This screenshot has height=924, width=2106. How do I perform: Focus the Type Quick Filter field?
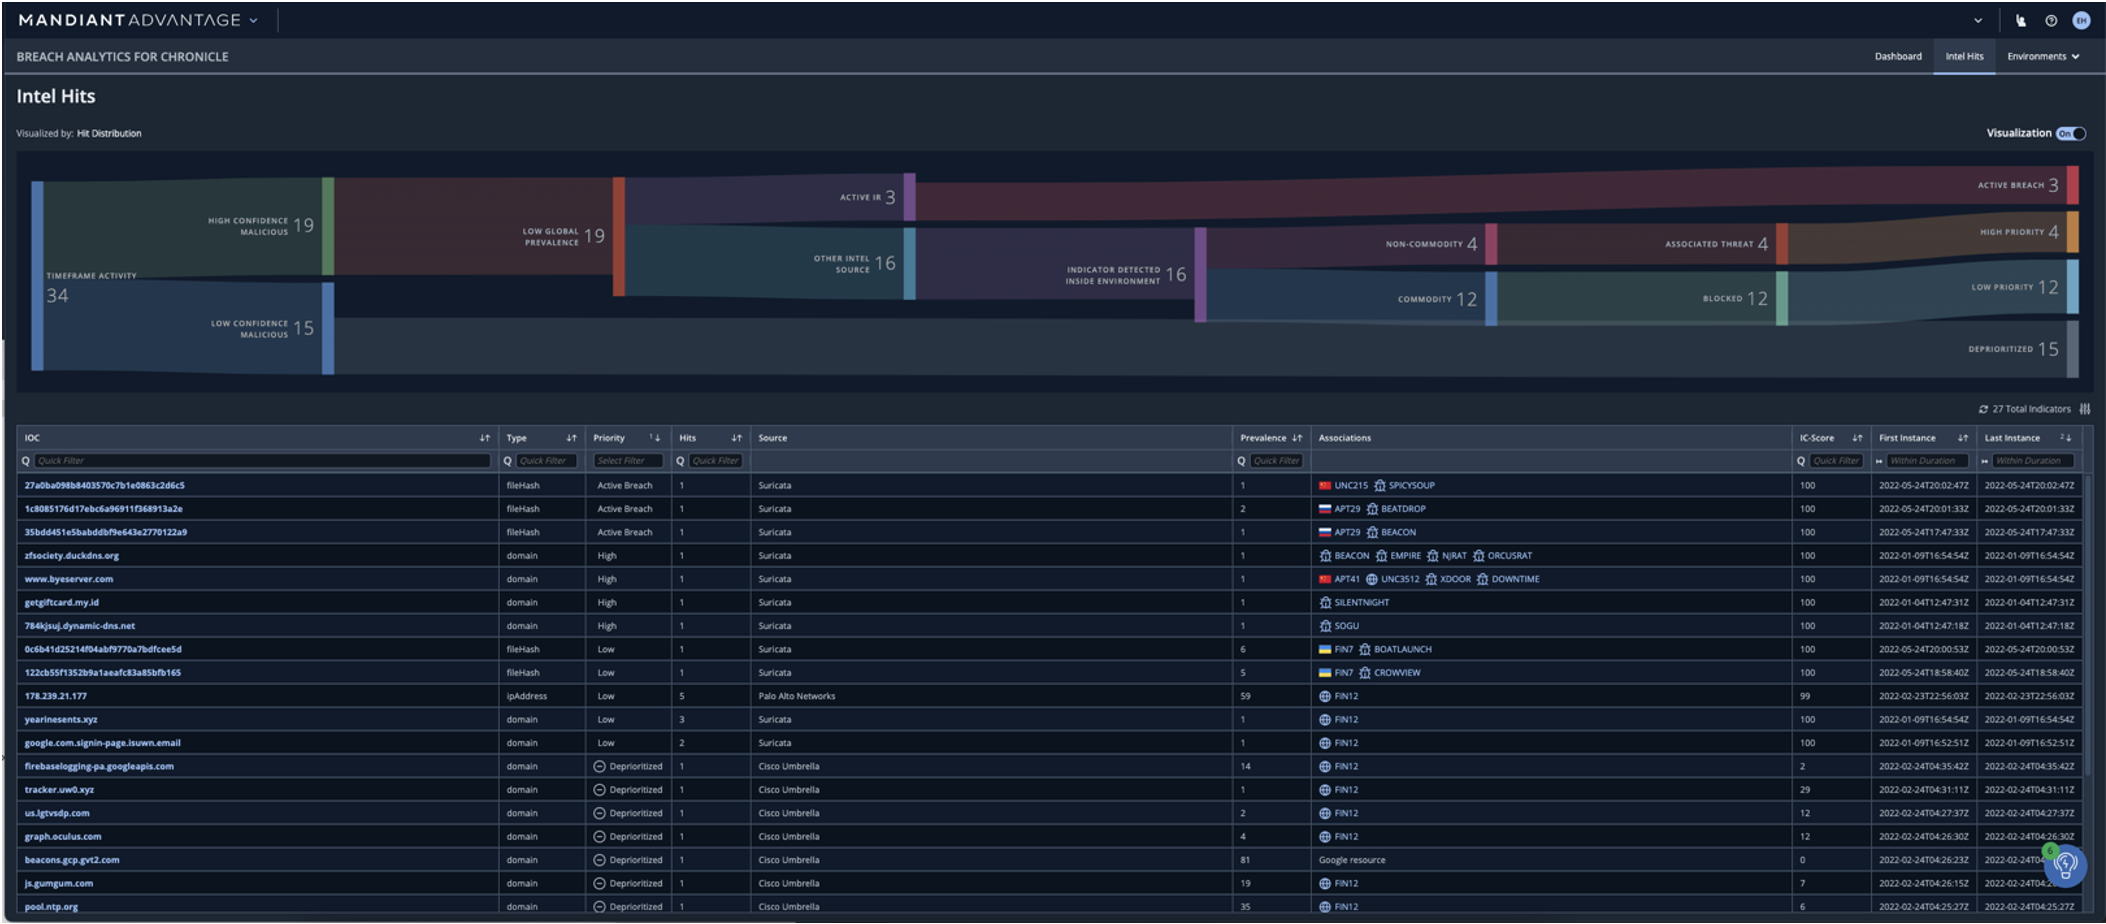pyautogui.click(x=547, y=461)
